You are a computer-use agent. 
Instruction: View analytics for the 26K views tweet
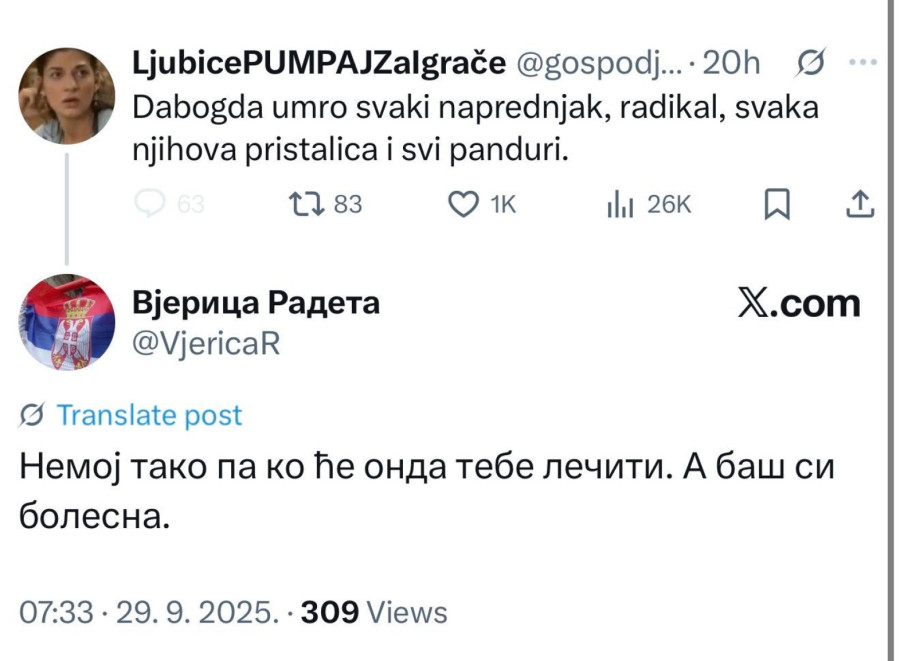click(x=622, y=204)
